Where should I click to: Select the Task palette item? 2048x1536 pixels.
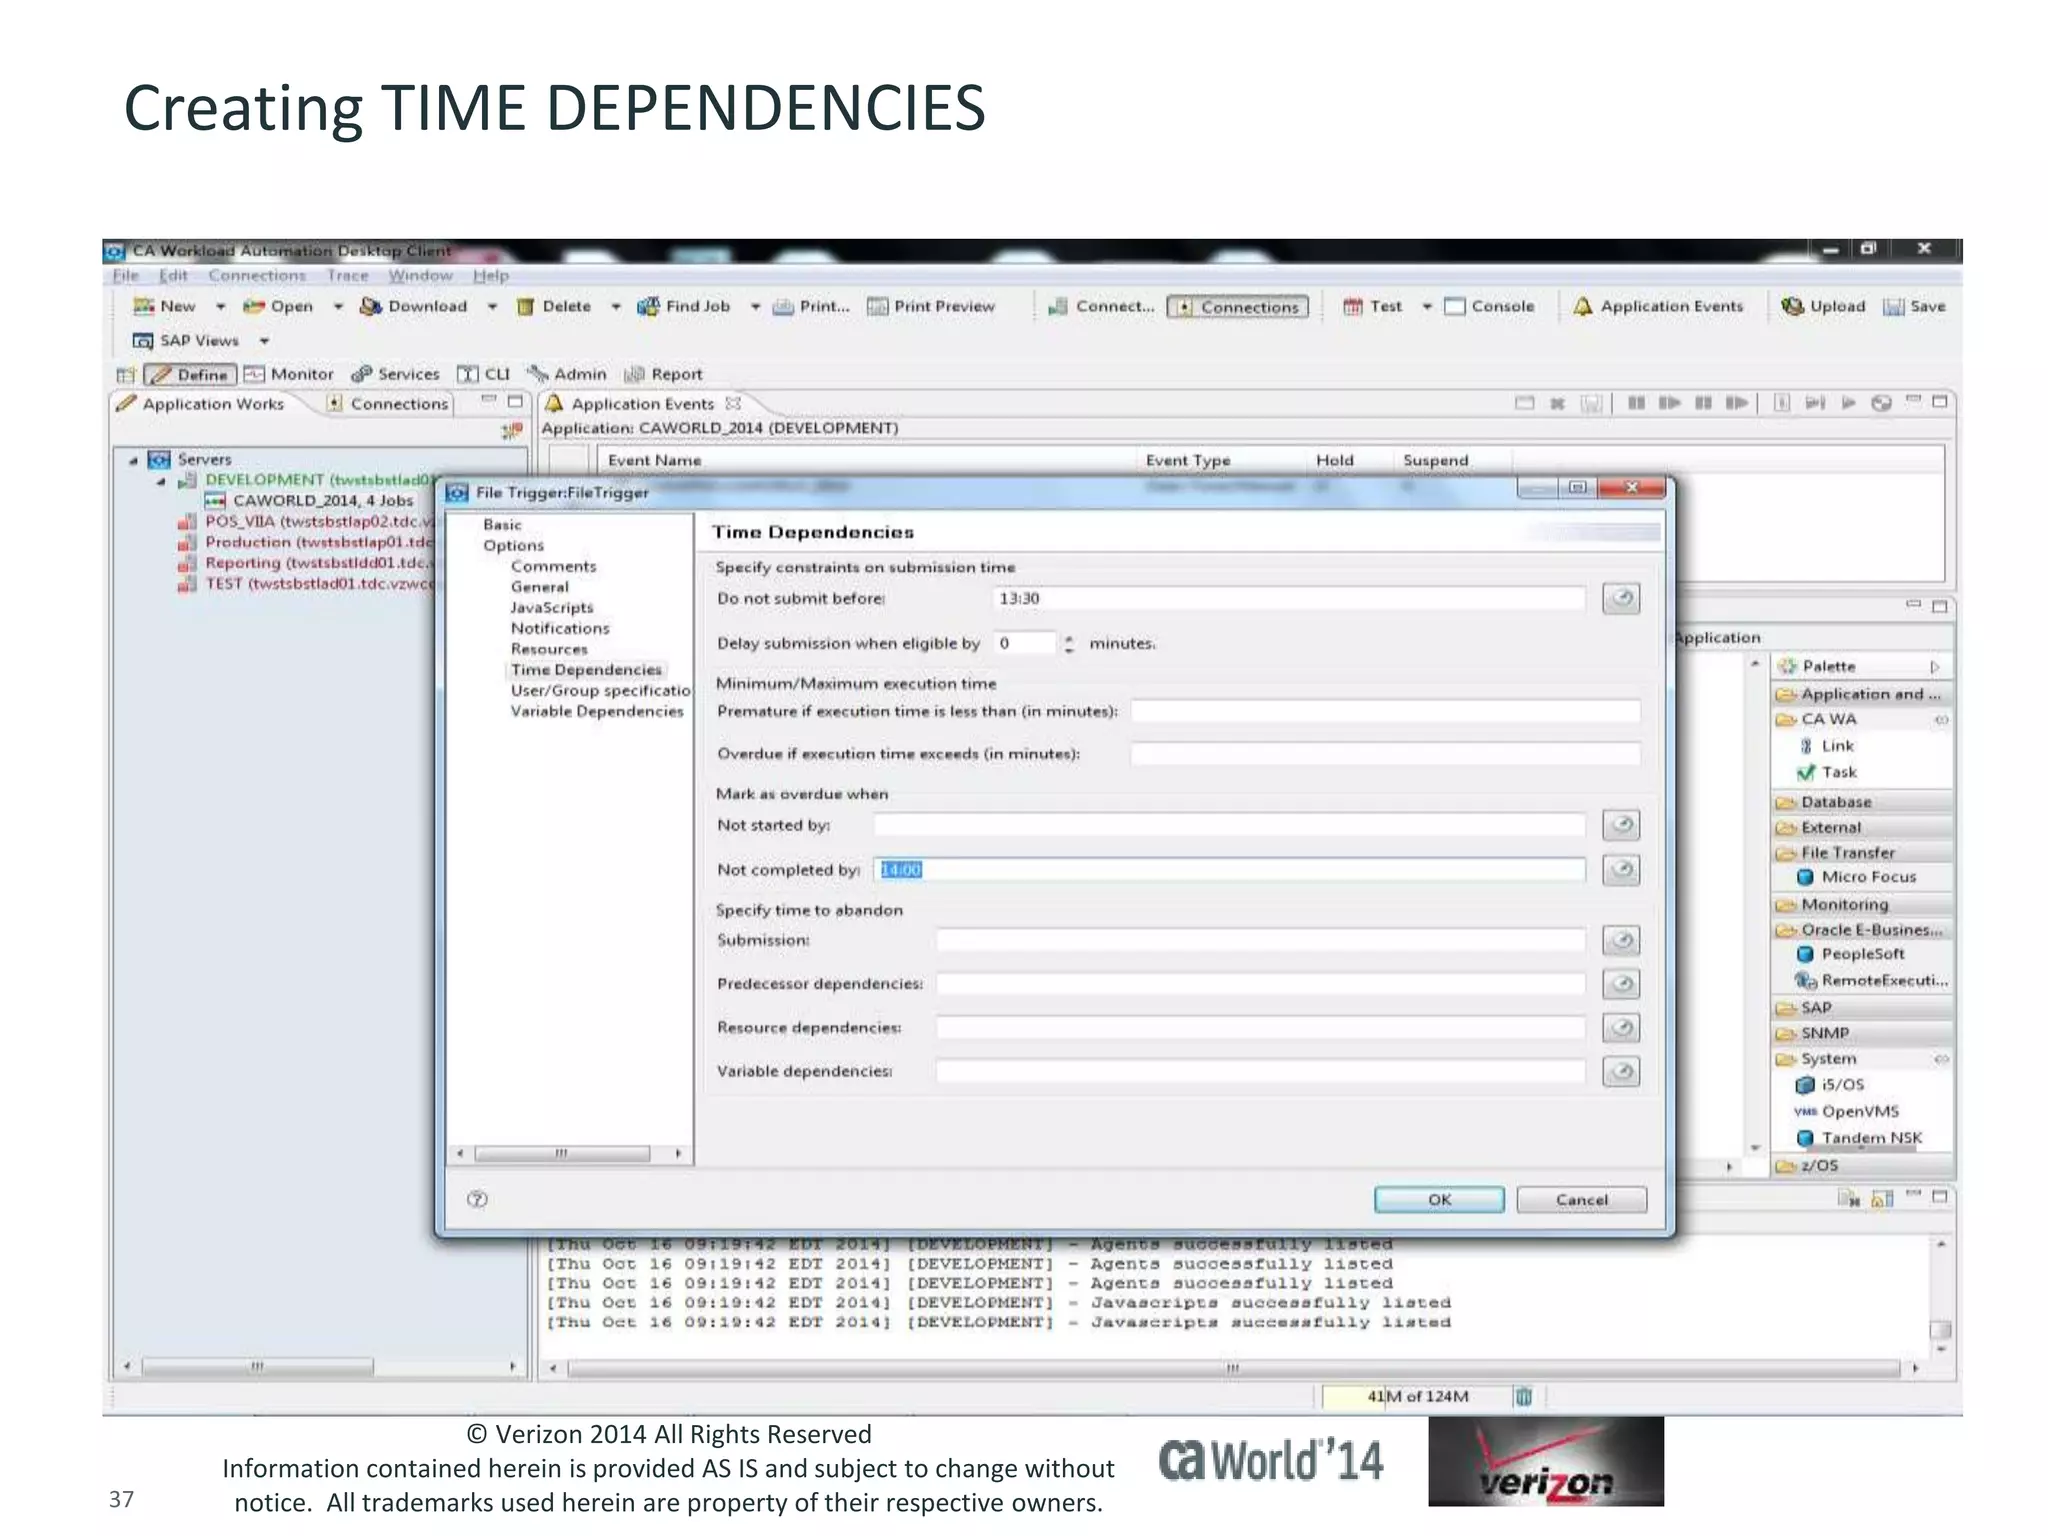1827,772
